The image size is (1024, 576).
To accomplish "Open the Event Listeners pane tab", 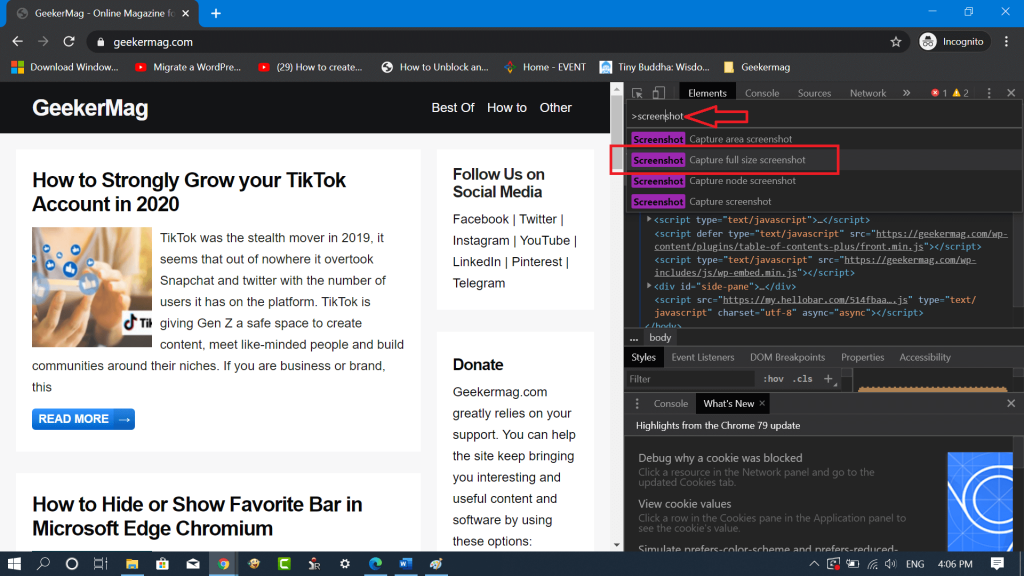I will coord(703,357).
